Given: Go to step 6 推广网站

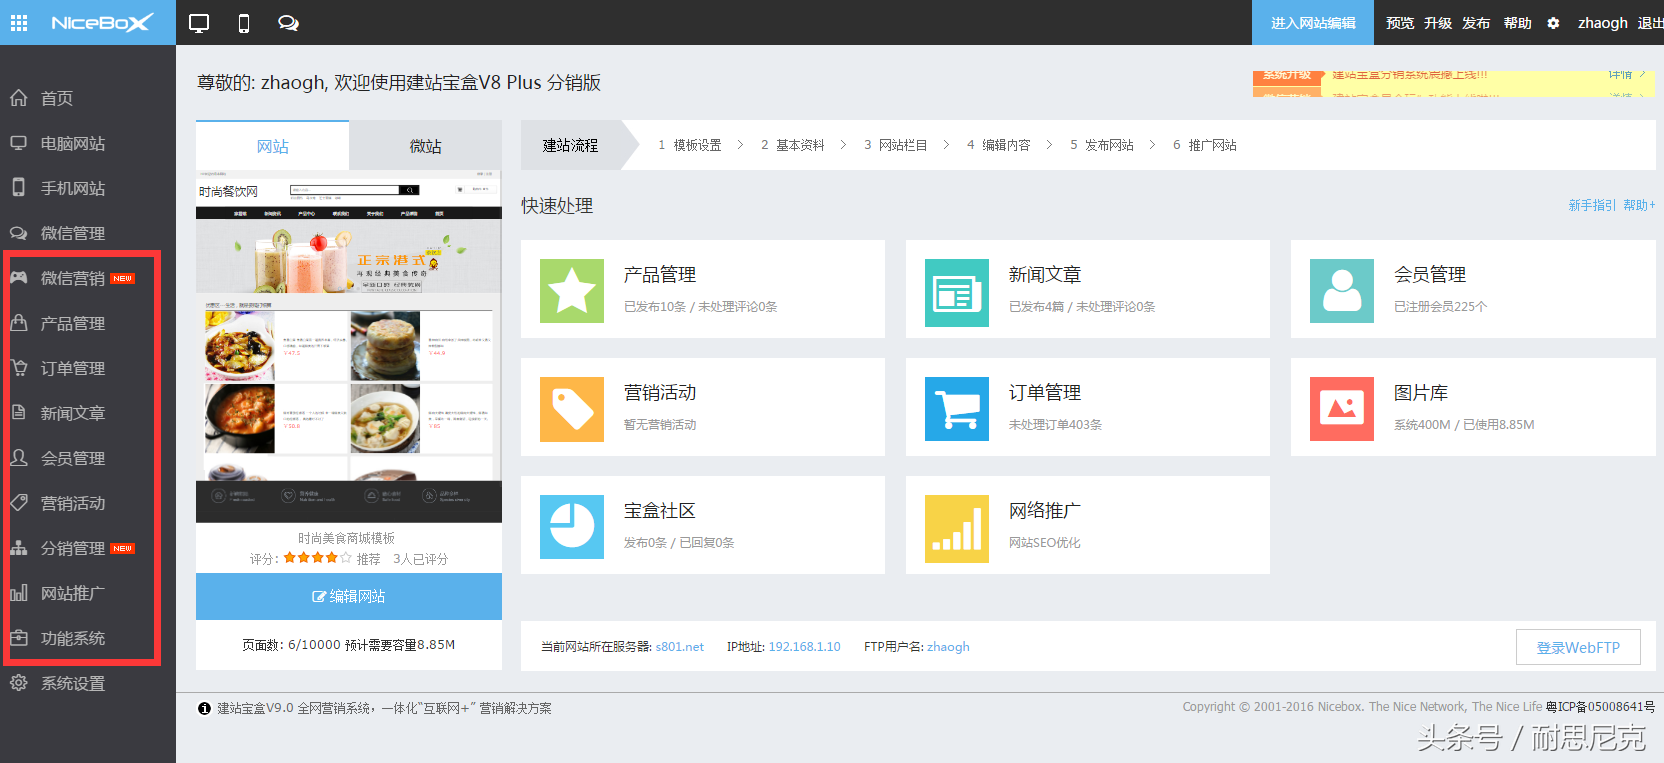Looking at the screenshot, I should [1205, 145].
